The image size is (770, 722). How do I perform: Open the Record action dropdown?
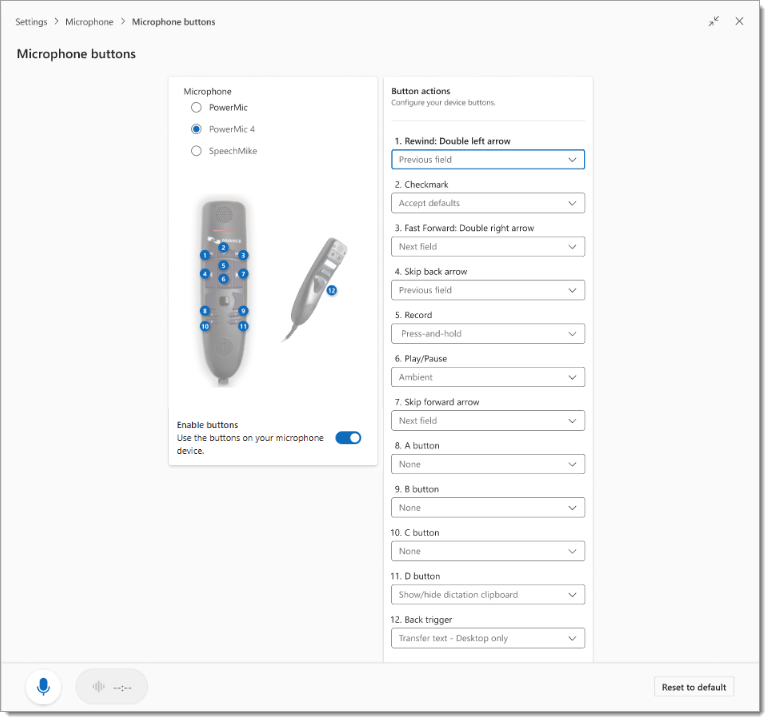click(x=487, y=334)
